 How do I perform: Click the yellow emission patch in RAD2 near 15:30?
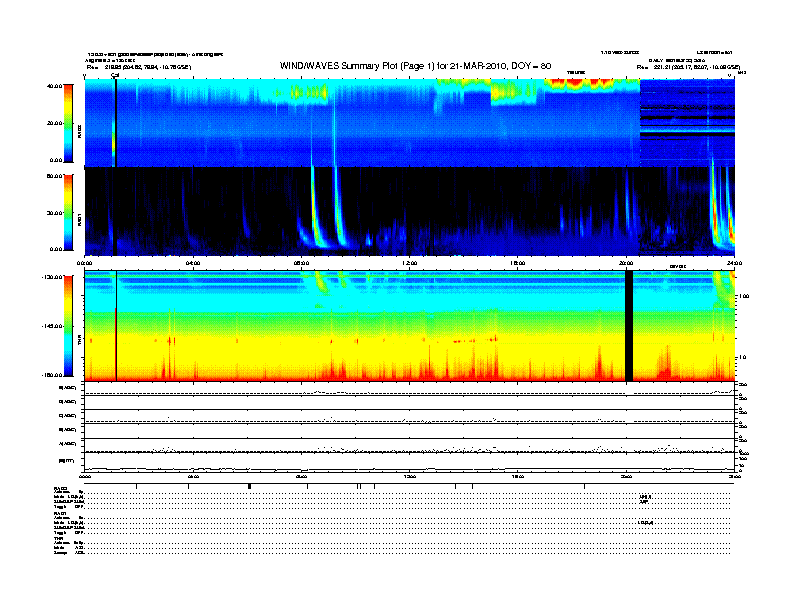click(x=511, y=92)
